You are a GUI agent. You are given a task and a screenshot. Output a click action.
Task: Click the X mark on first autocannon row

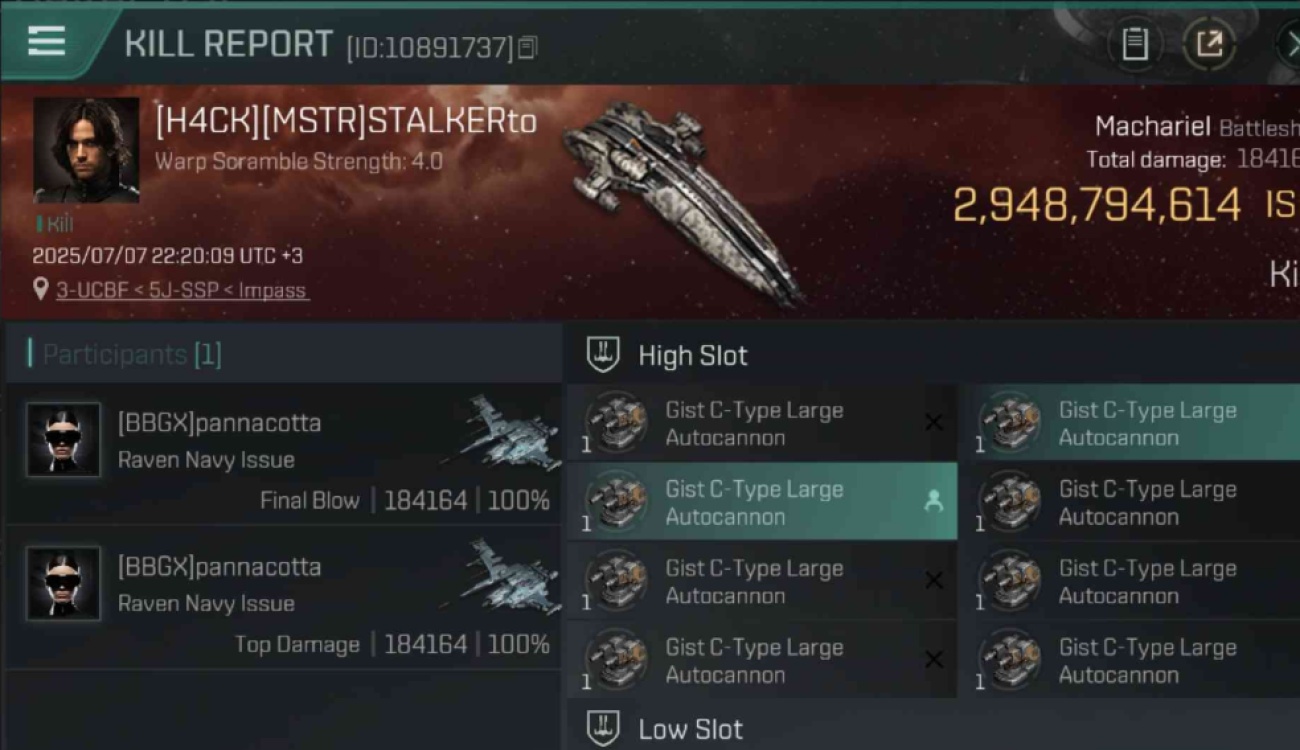(933, 423)
